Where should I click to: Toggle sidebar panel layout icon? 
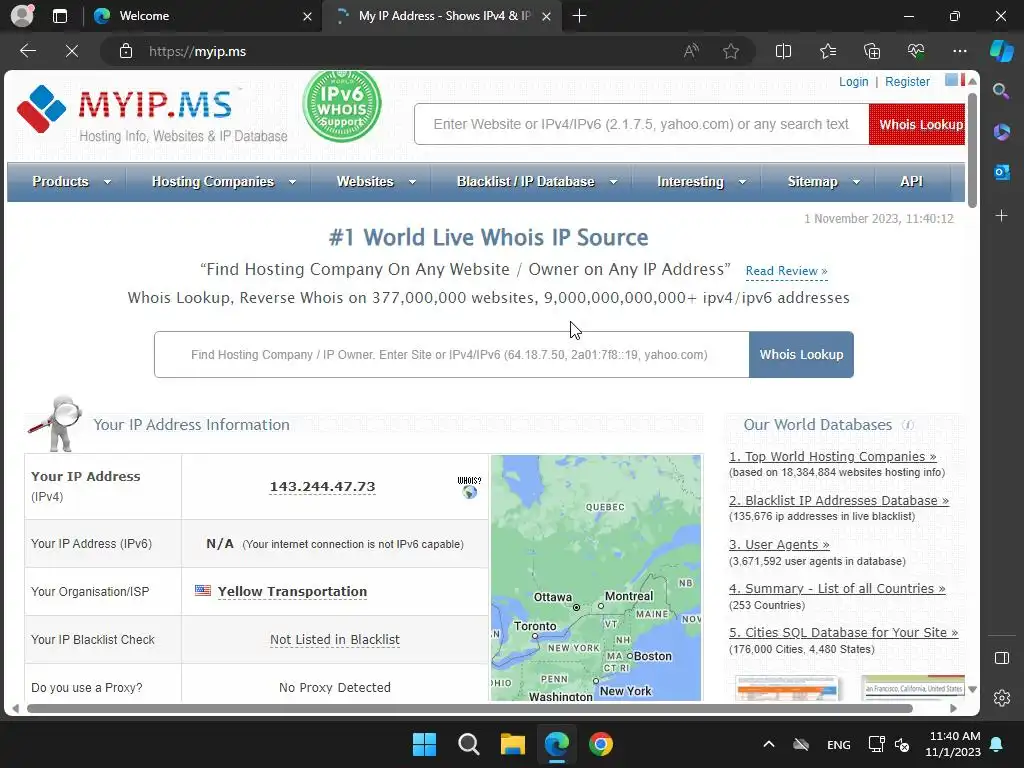tap(1001, 658)
